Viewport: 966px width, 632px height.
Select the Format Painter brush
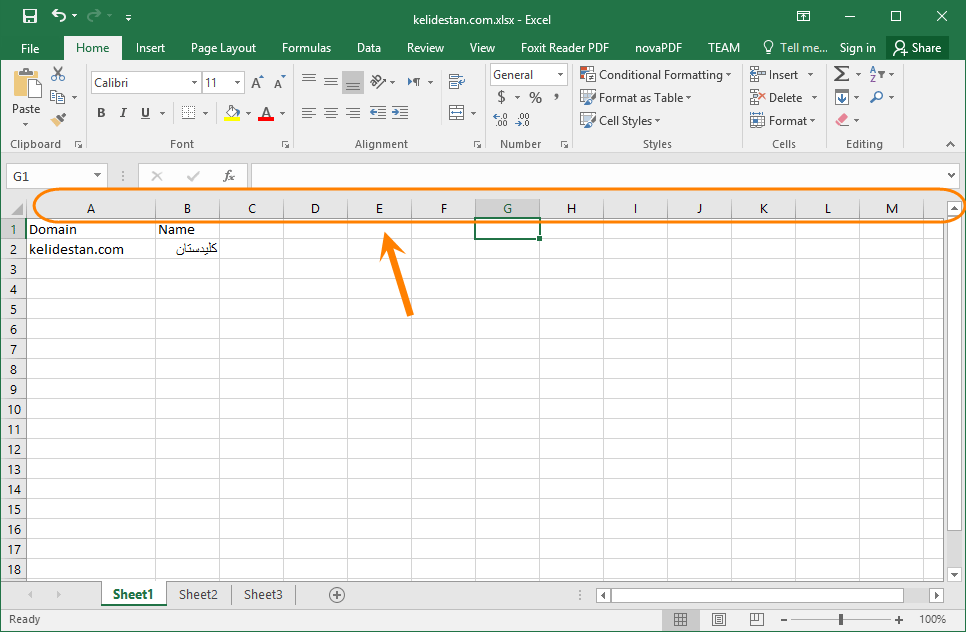[58, 120]
